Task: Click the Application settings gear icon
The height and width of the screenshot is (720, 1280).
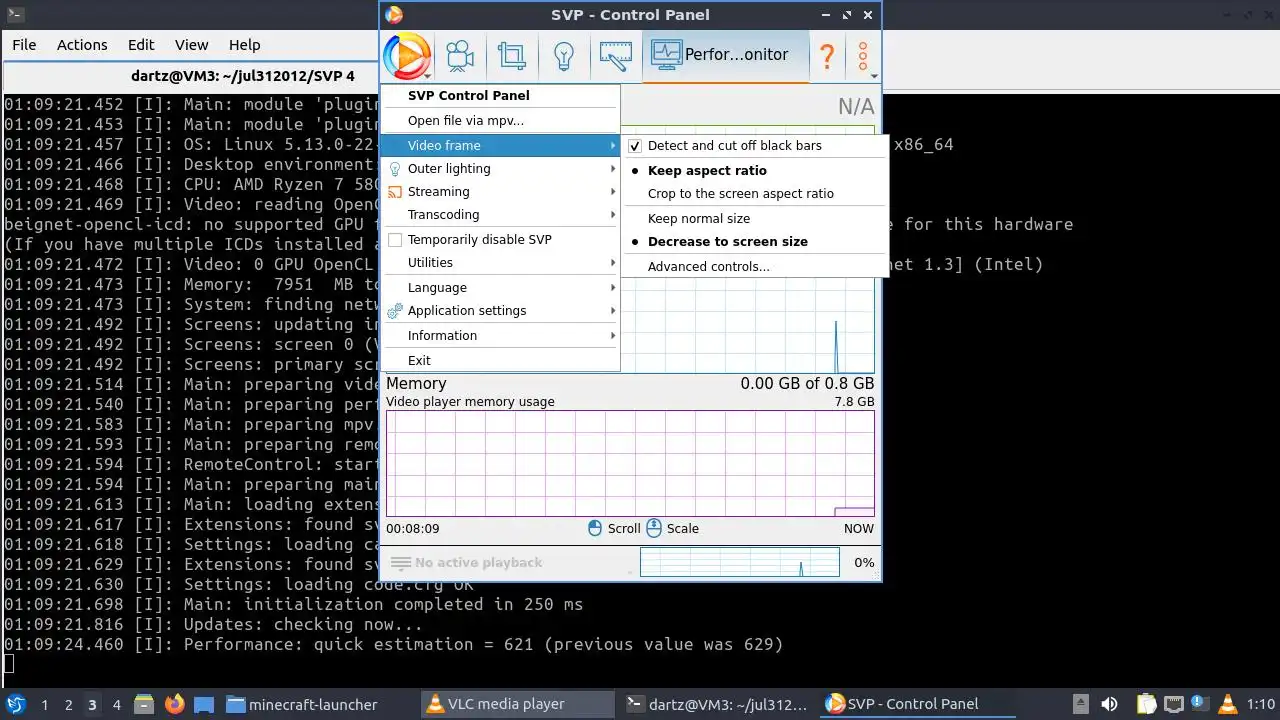Action: coord(395,310)
